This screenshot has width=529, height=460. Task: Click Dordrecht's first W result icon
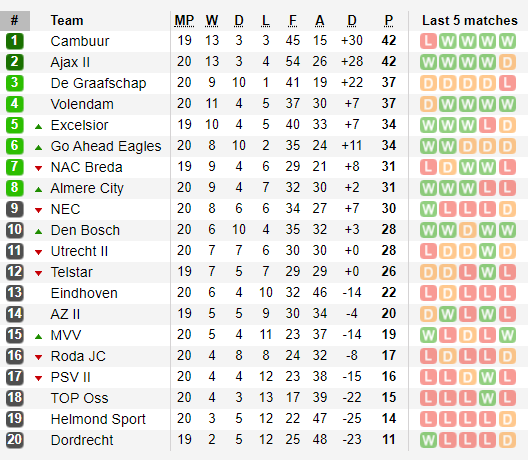428,440
